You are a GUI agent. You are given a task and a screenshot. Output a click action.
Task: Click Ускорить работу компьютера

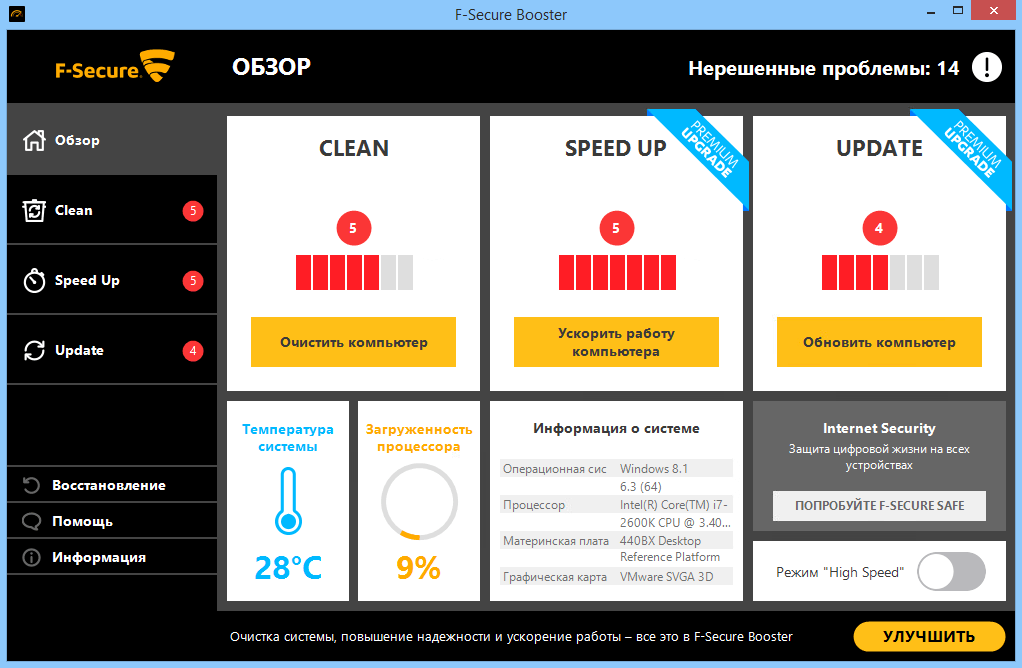click(616, 342)
